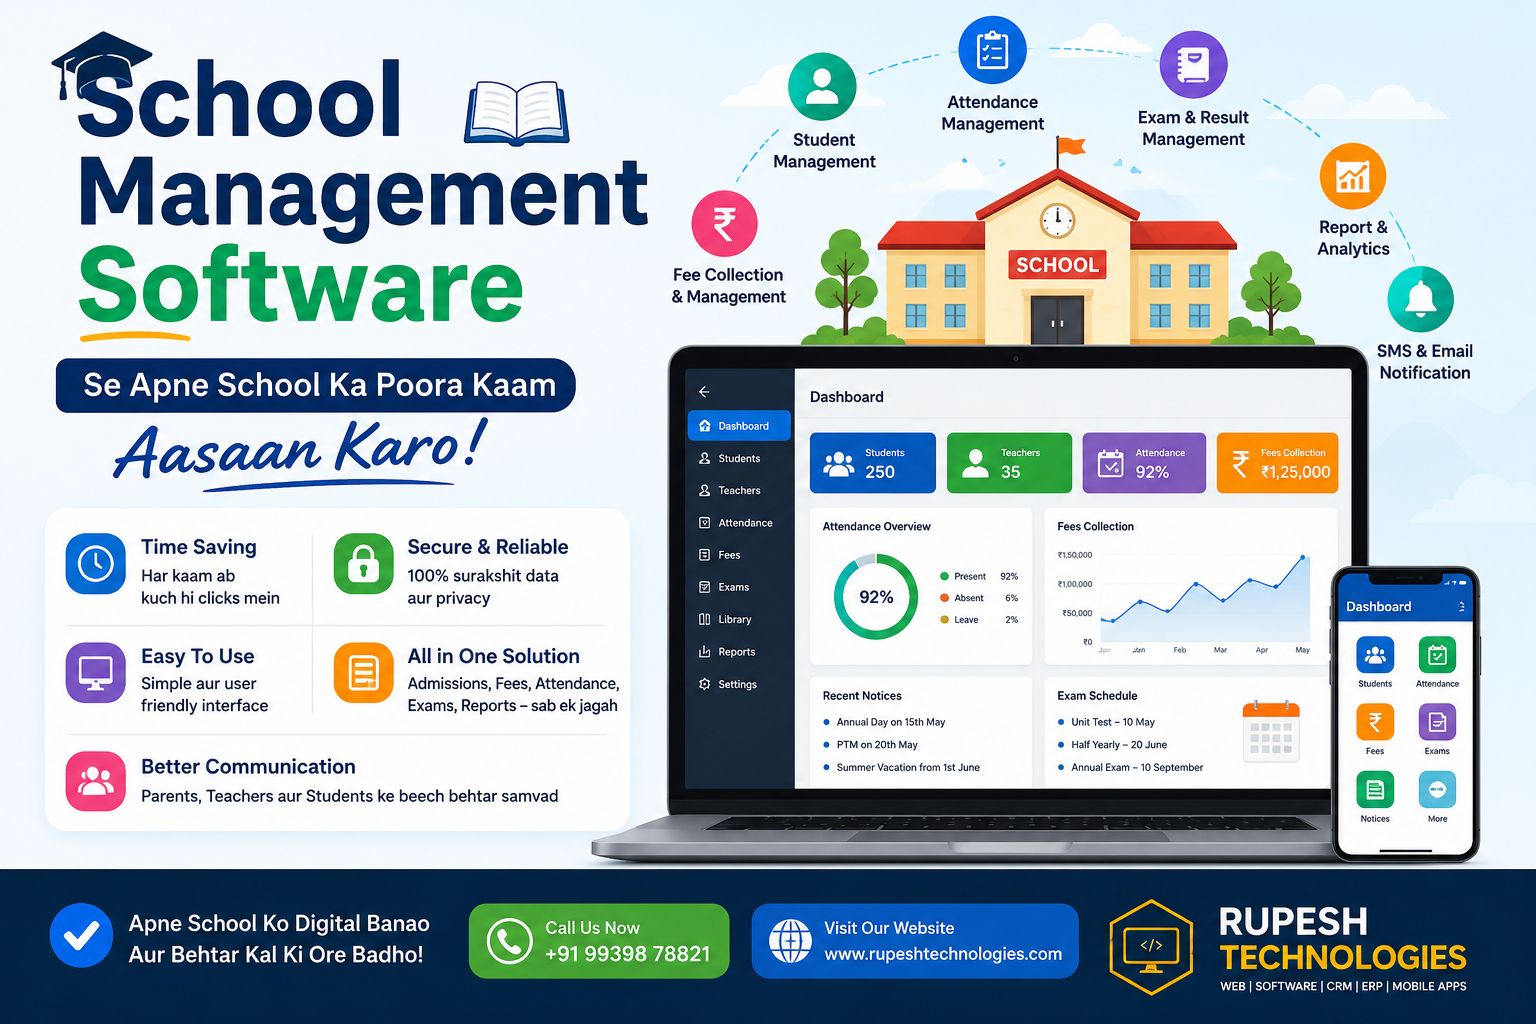Click the Student Management person icon
Viewport: 1536px width, 1024px height.
(822, 87)
